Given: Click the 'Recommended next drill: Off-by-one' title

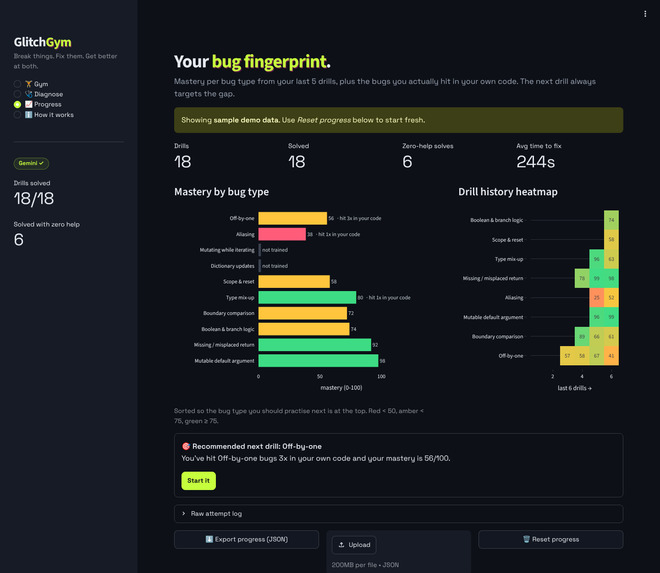Looking at the screenshot, I should click(x=257, y=446).
